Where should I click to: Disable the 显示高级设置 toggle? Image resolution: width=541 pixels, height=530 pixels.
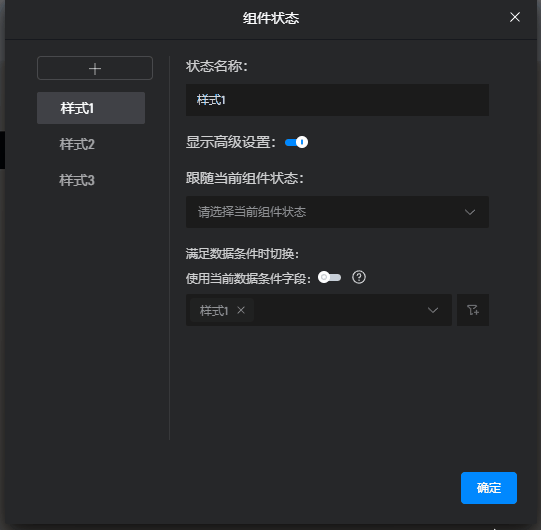[296, 142]
